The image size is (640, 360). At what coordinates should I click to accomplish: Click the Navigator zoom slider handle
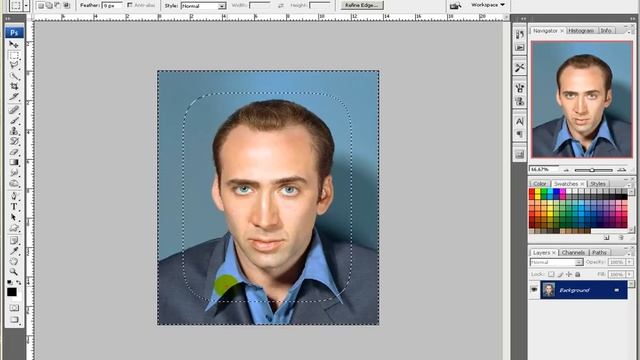pyautogui.click(x=592, y=170)
